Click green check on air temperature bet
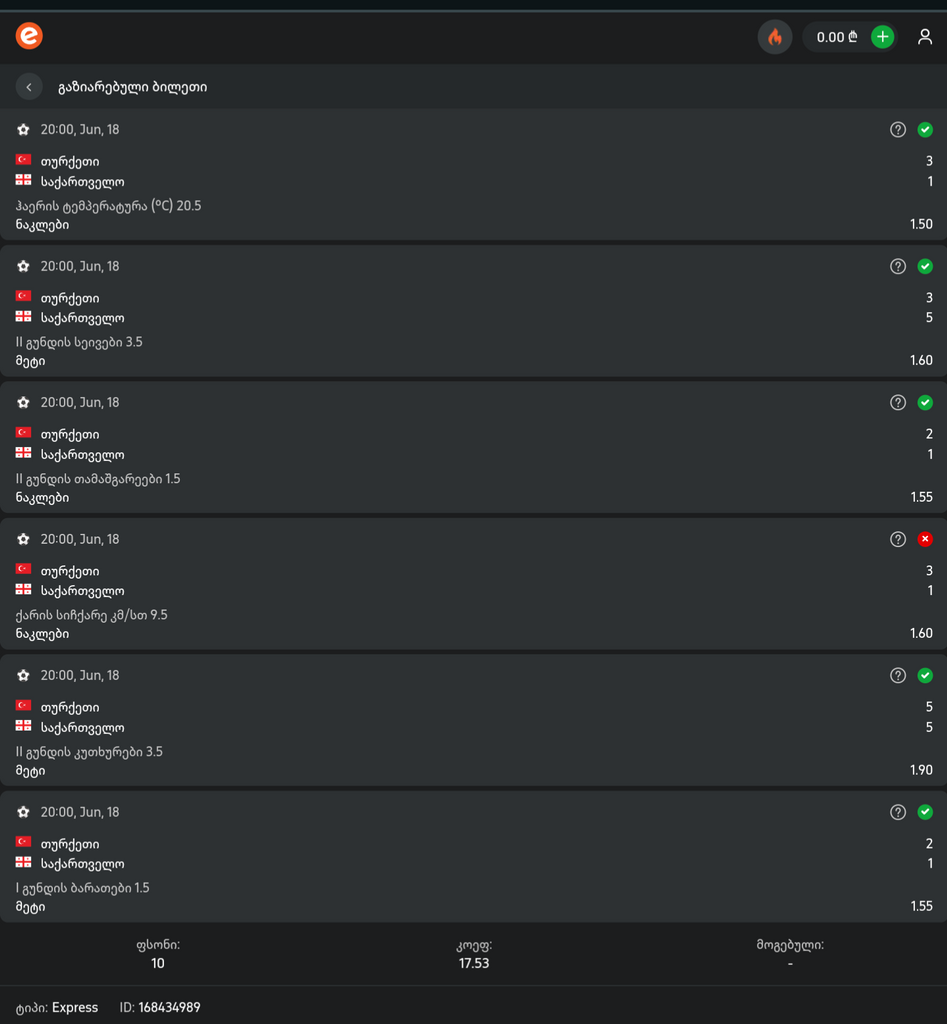The height and width of the screenshot is (1024, 947). tap(925, 130)
